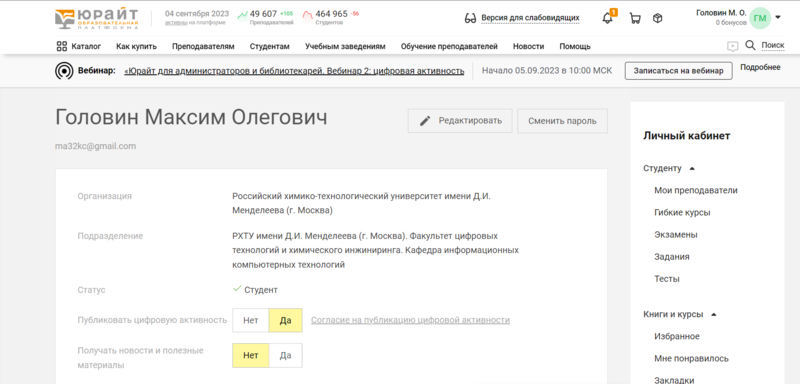The height and width of the screenshot is (384, 800).
Task: Click the pencil icon in Редактировать button
Action: (x=425, y=121)
